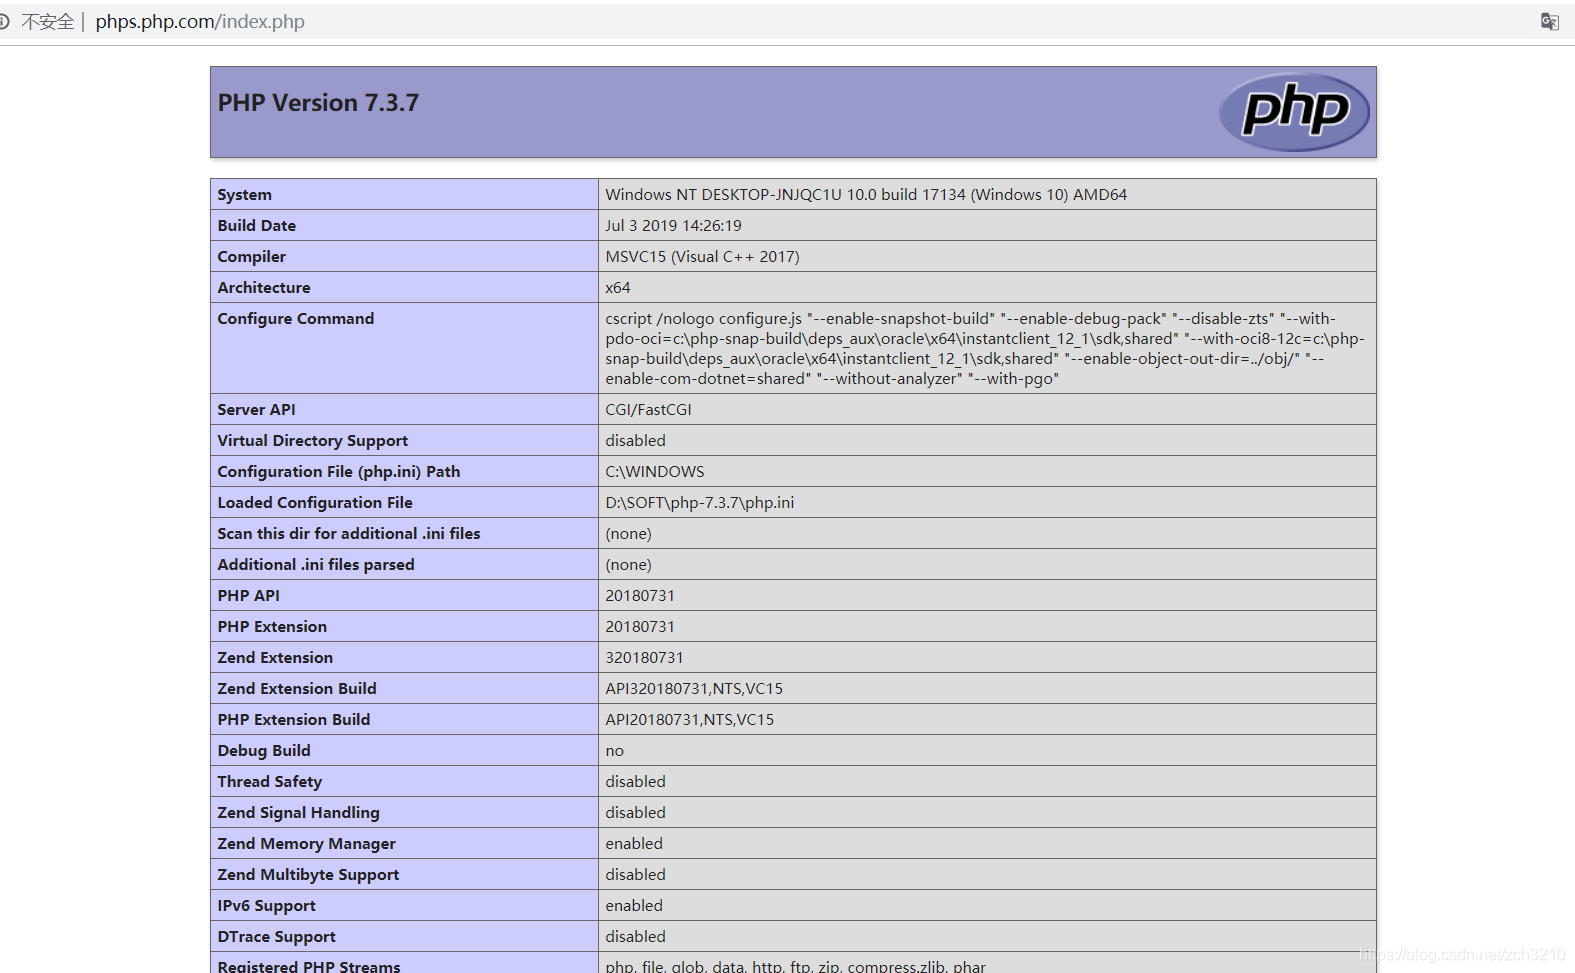Screen dimensions: 1575x973
Task: Click the 'Server API' label
Action: (x=256, y=409)
